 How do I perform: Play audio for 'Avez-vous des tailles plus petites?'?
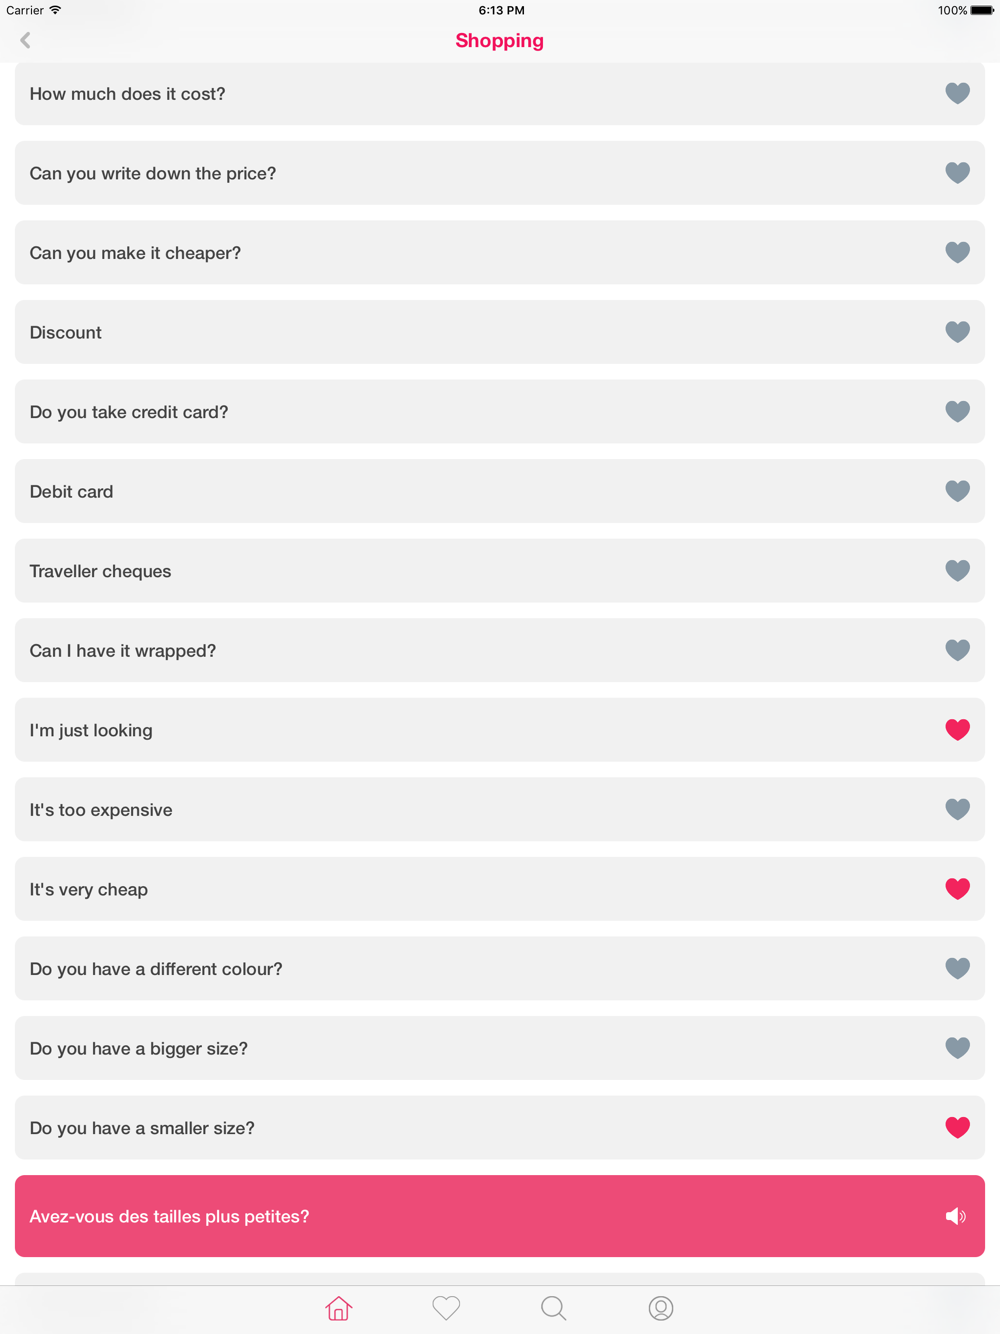pyautogui.click(x=956, y=1216)
